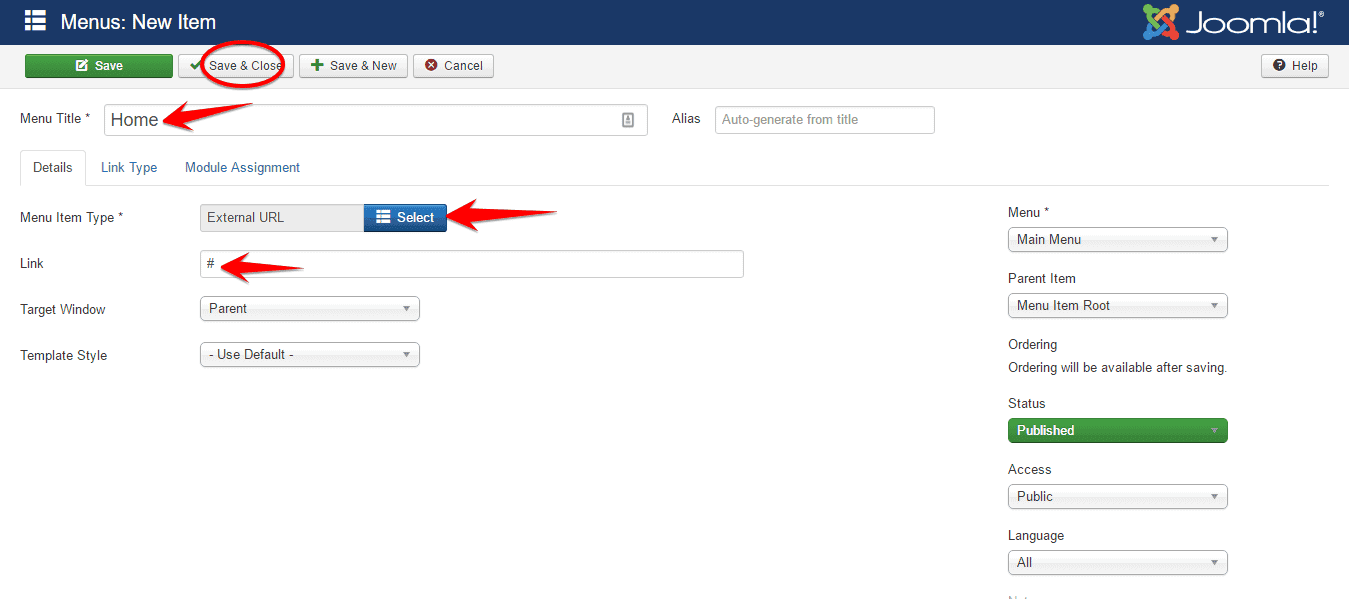
Task: Open the Module Assignment tab
Action: point(242,168)
